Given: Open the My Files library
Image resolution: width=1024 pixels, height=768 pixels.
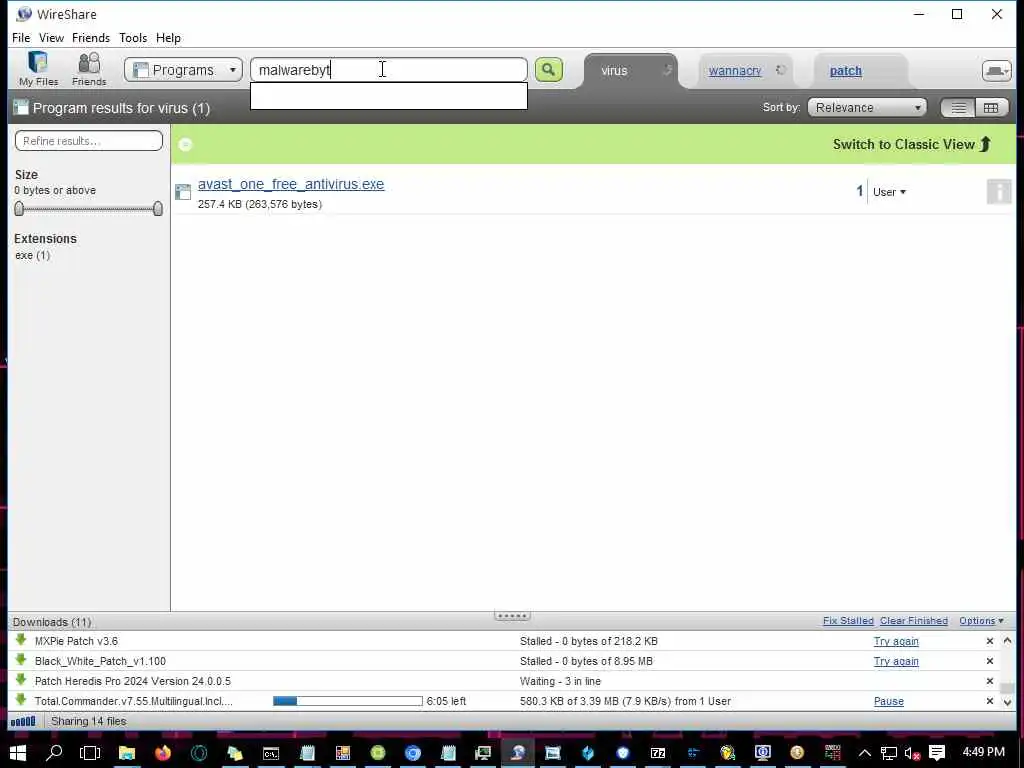Looking at the screenshot, I should point(38,69).
